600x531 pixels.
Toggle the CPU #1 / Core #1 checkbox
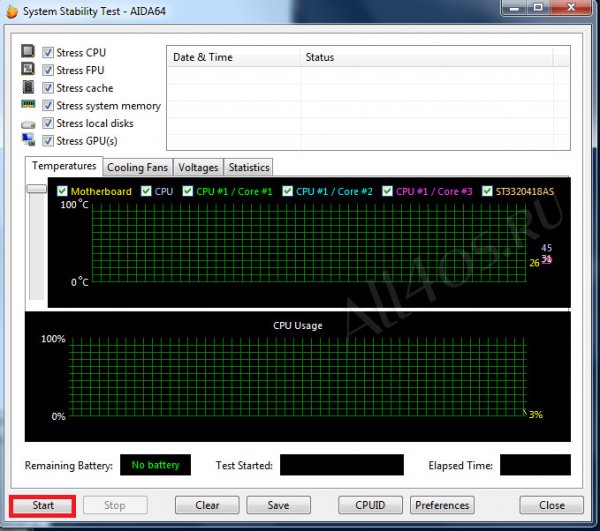(188, 191)
